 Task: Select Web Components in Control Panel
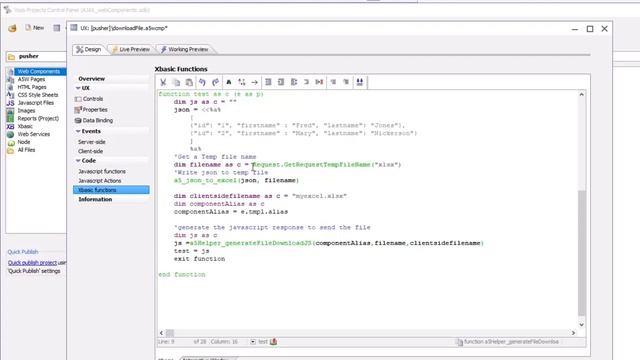38,71
